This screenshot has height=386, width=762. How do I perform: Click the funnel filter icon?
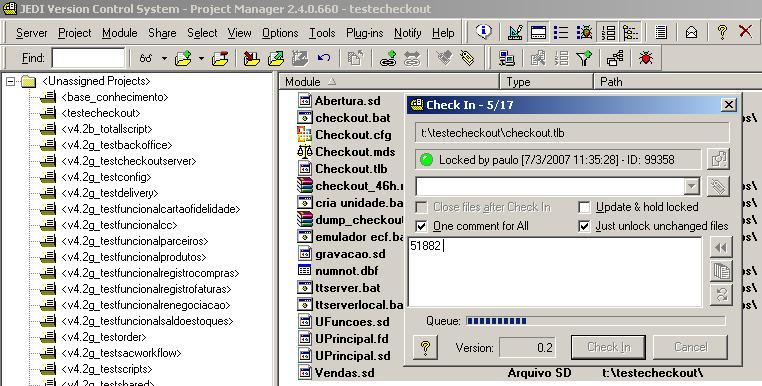[584, 58]
